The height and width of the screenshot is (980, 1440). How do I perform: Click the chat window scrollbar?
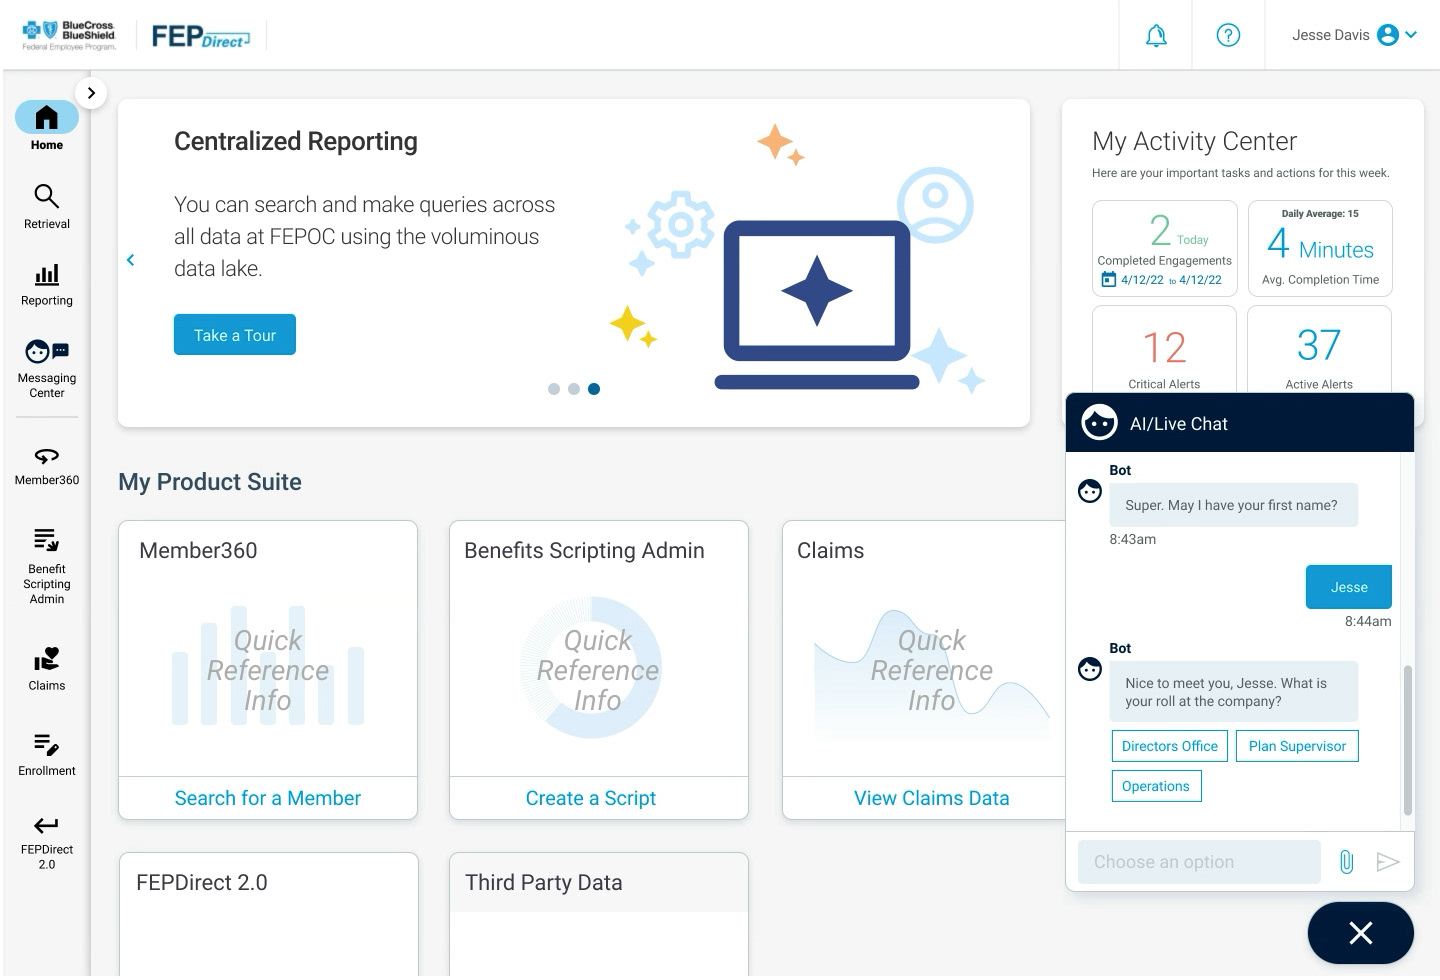1408,740
